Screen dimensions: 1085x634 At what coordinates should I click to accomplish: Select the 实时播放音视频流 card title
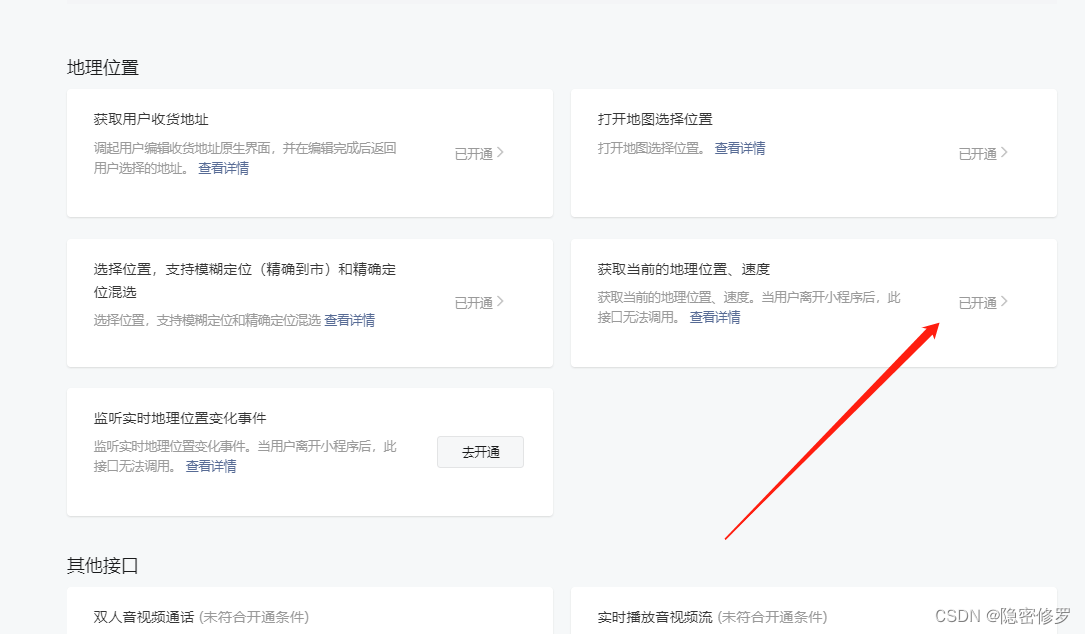coord(655,617)
